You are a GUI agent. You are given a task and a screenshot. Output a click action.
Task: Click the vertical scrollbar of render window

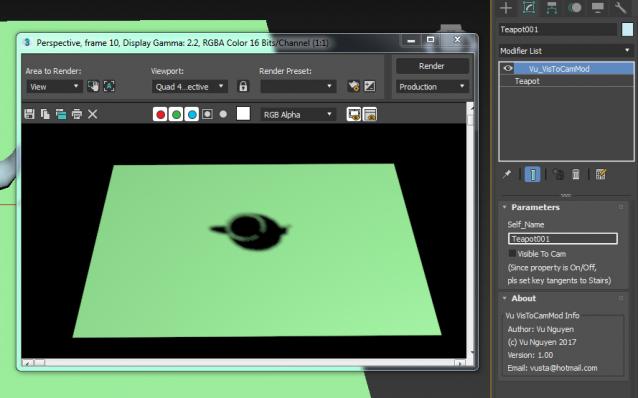click(471, 230)
